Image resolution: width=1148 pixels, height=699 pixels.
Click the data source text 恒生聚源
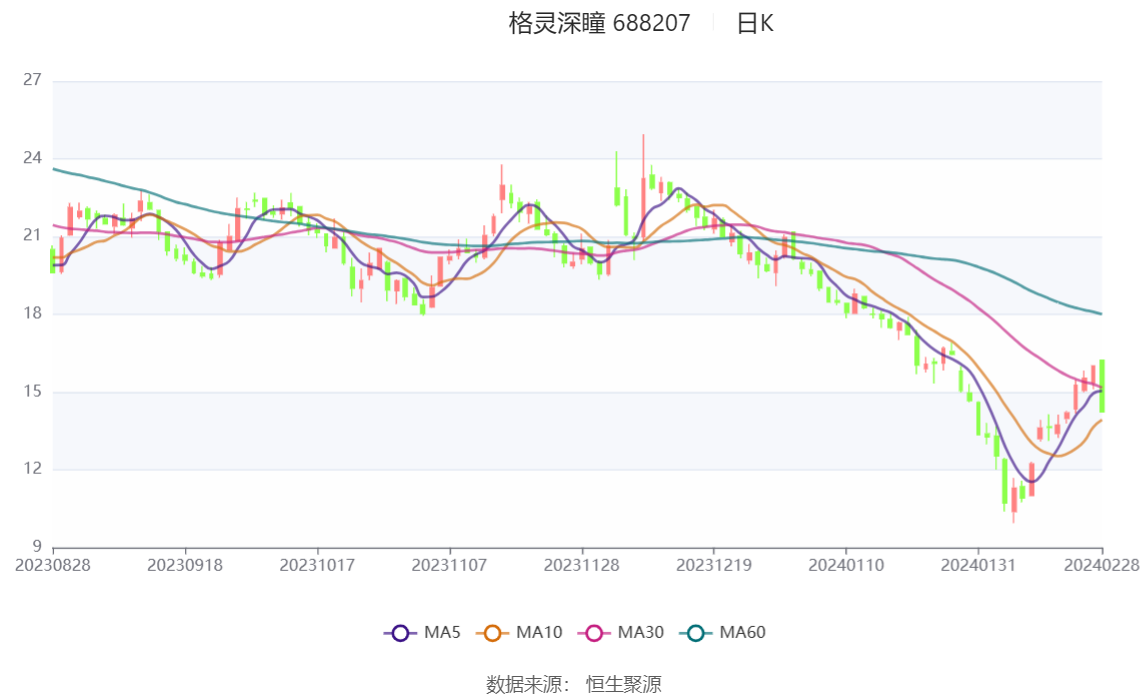(623, 684)
